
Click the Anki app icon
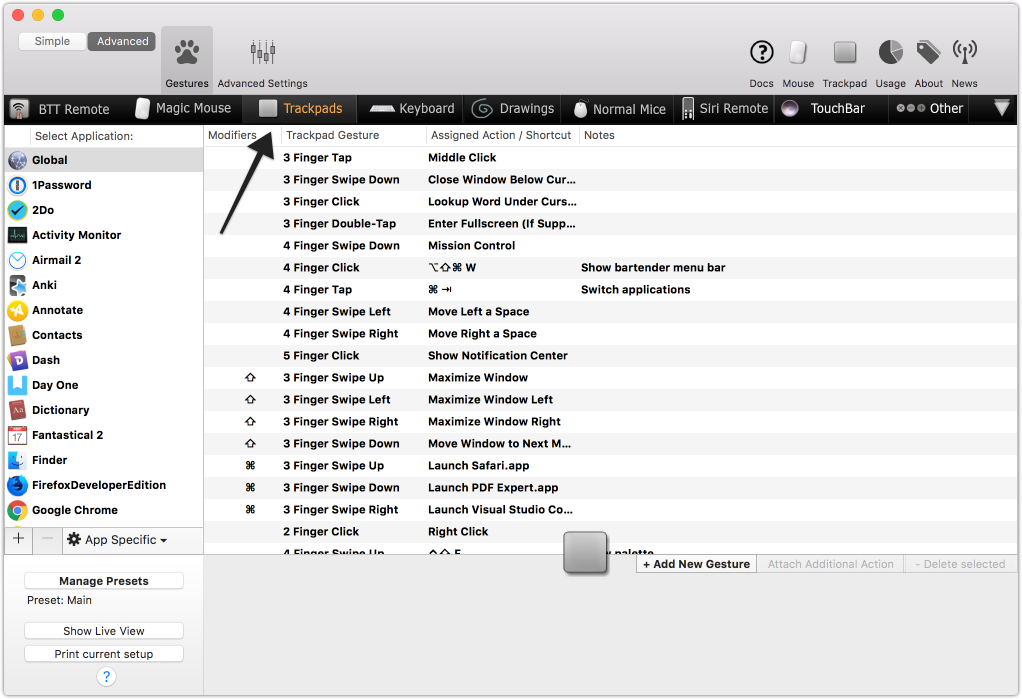[18, 285]
